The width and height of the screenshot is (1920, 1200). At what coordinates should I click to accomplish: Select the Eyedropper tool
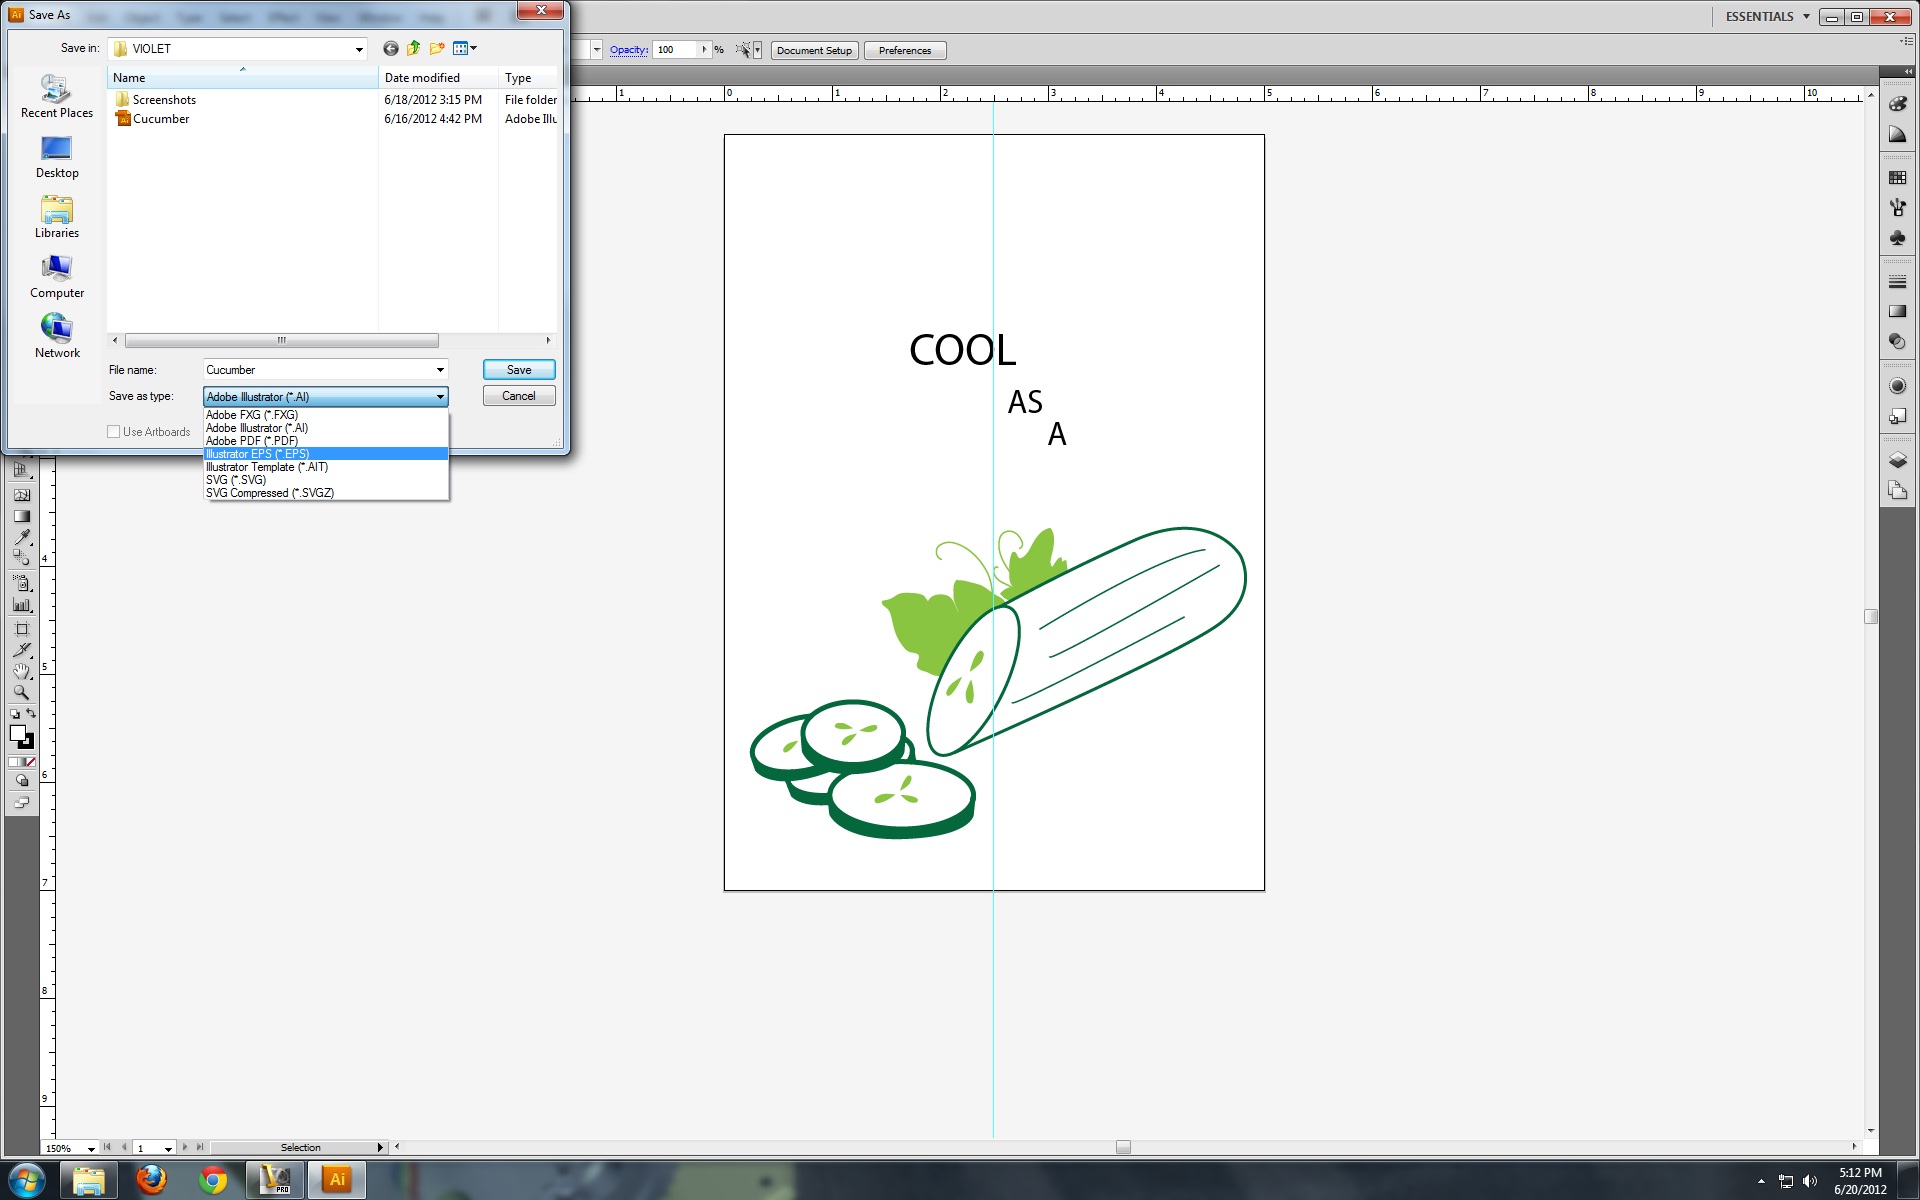22,538
